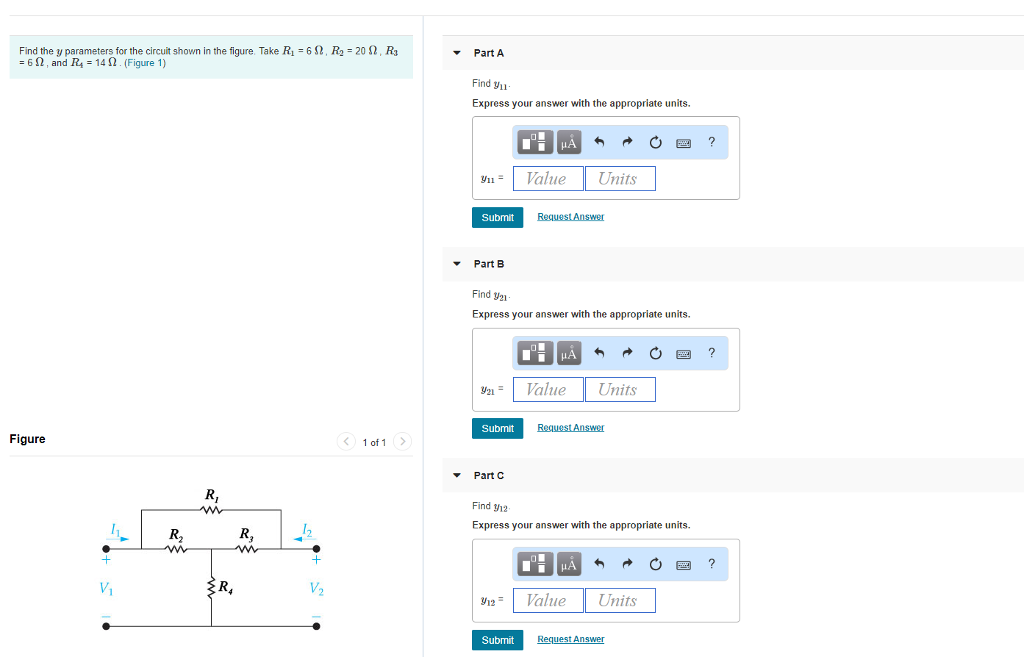The height and width of the screenshot is (657, 1024).
Task: Click the Value field for y11
Action: coord(547,178)
